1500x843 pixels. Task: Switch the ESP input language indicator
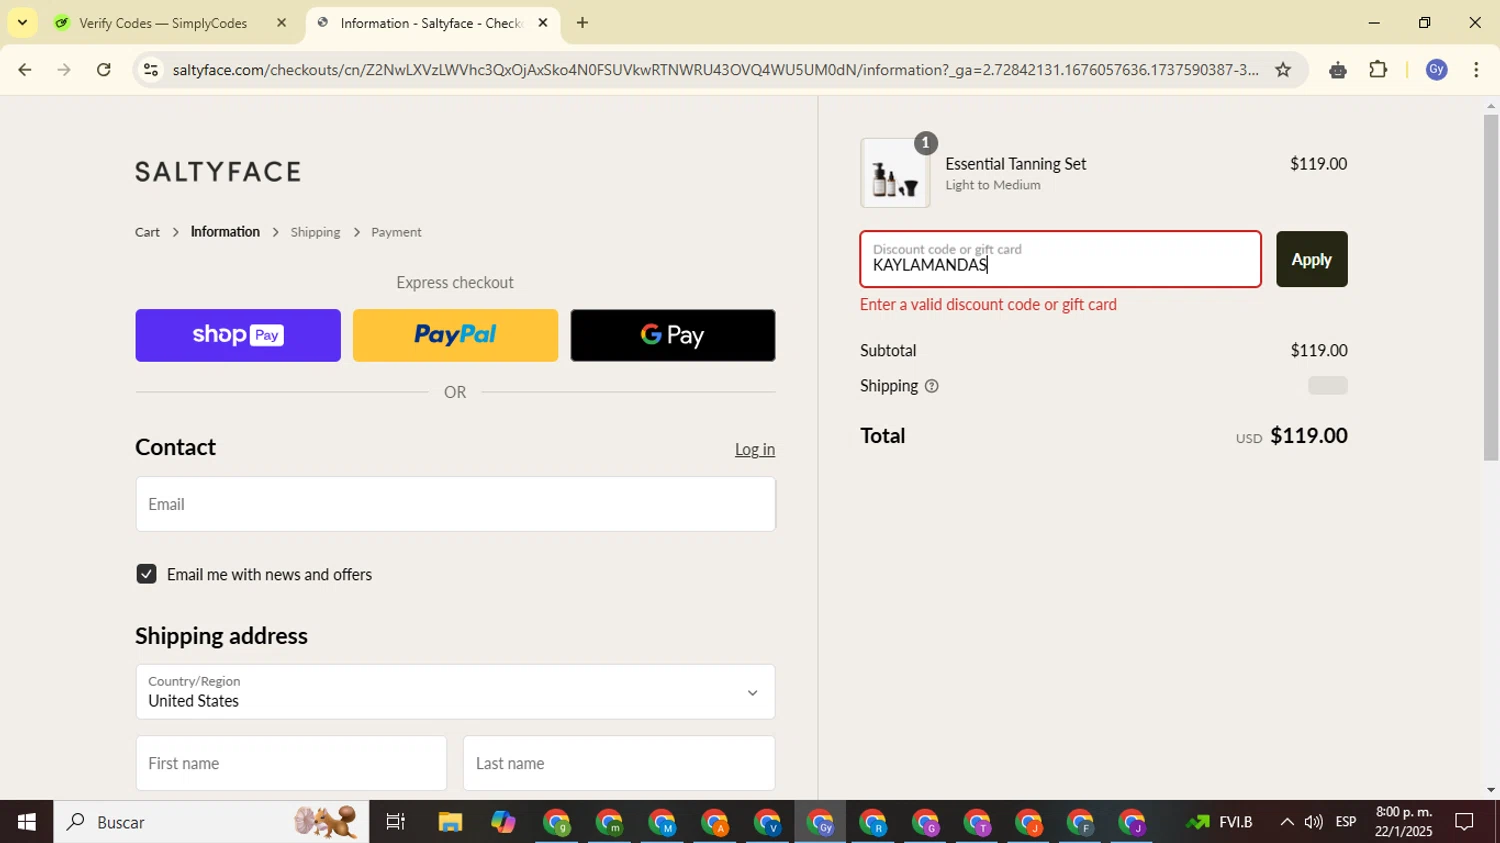click(x=1346, y=822)
